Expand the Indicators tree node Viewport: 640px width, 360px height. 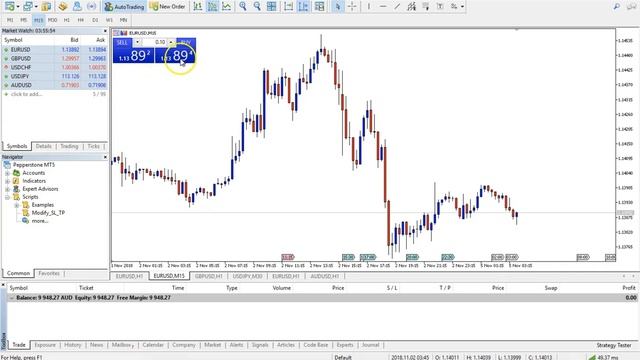7,181
